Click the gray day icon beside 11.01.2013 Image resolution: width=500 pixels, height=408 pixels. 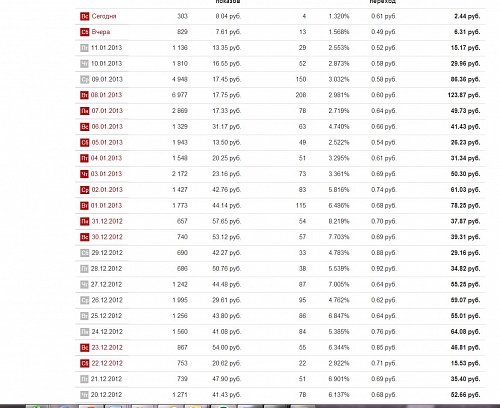click(x=84, y=48)
